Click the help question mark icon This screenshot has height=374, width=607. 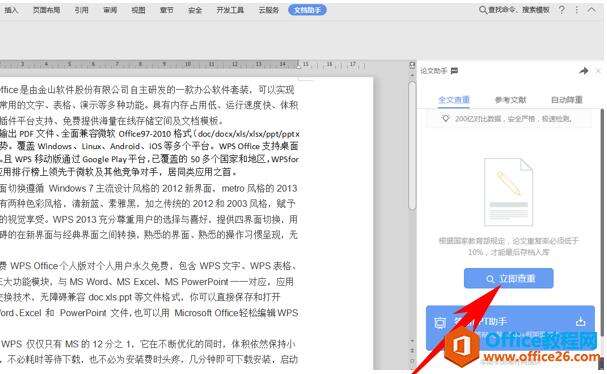[562, 10]
